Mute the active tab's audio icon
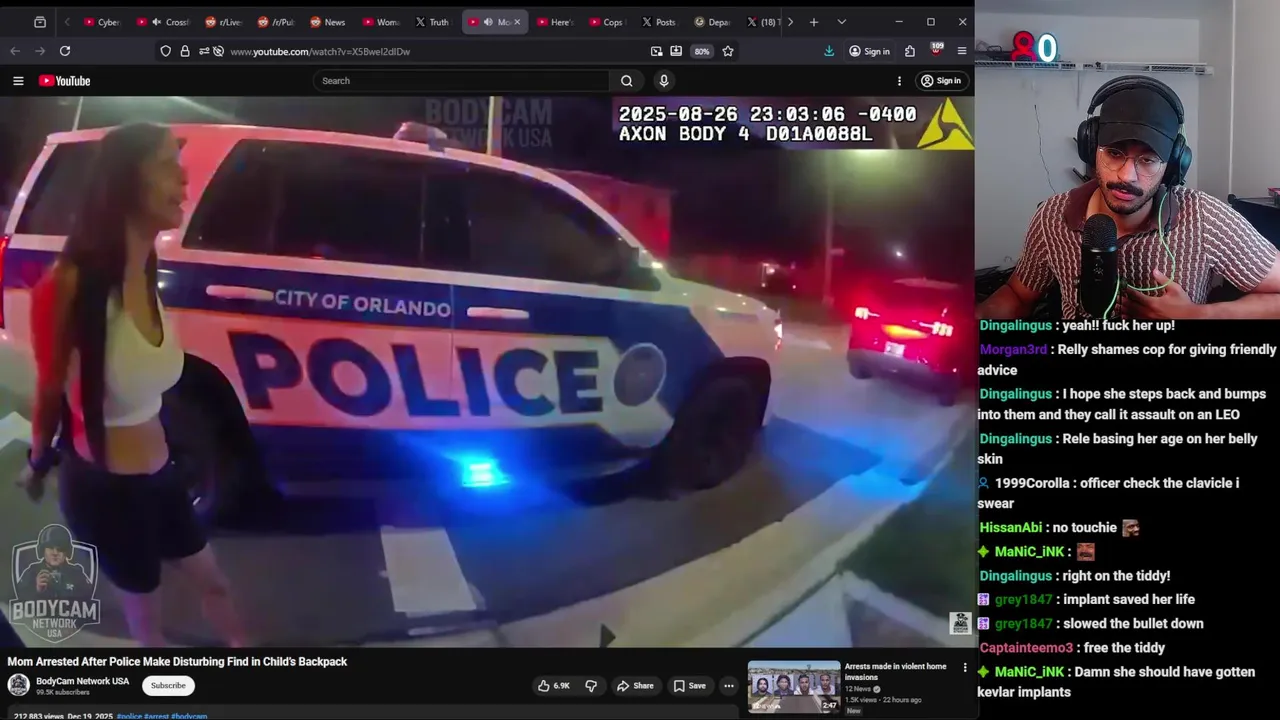Image resolution: width=1280 pixels, height=720 pixels. point(489,22)
